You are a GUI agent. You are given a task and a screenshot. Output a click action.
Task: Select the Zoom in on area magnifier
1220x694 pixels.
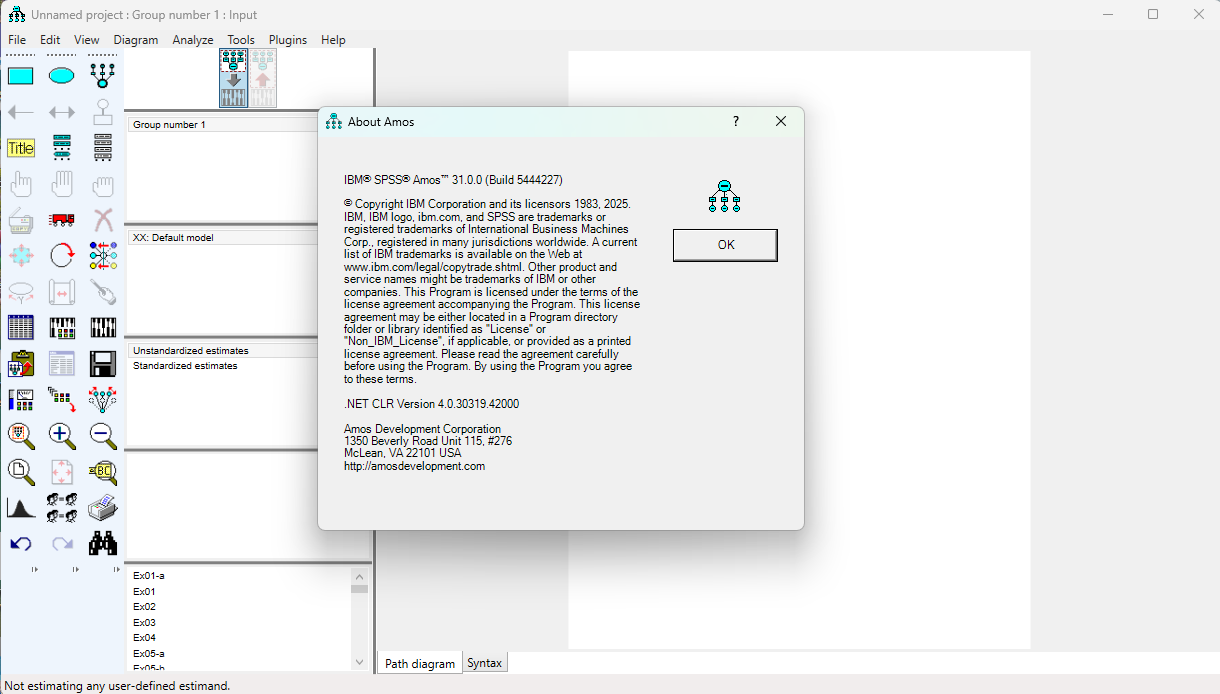pos(21,436)
